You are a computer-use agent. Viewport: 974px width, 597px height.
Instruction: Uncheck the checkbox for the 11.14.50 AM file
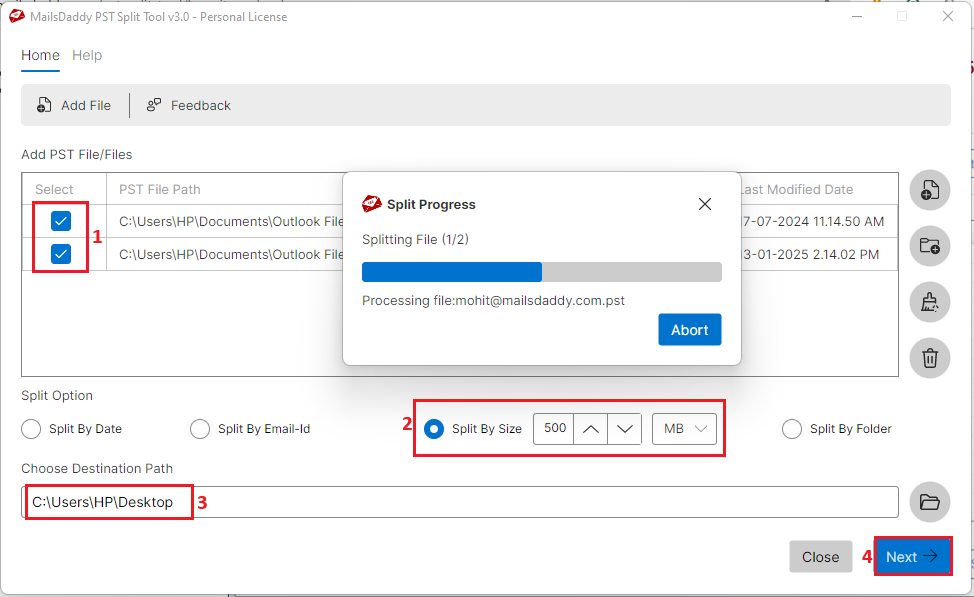(61, 221)
